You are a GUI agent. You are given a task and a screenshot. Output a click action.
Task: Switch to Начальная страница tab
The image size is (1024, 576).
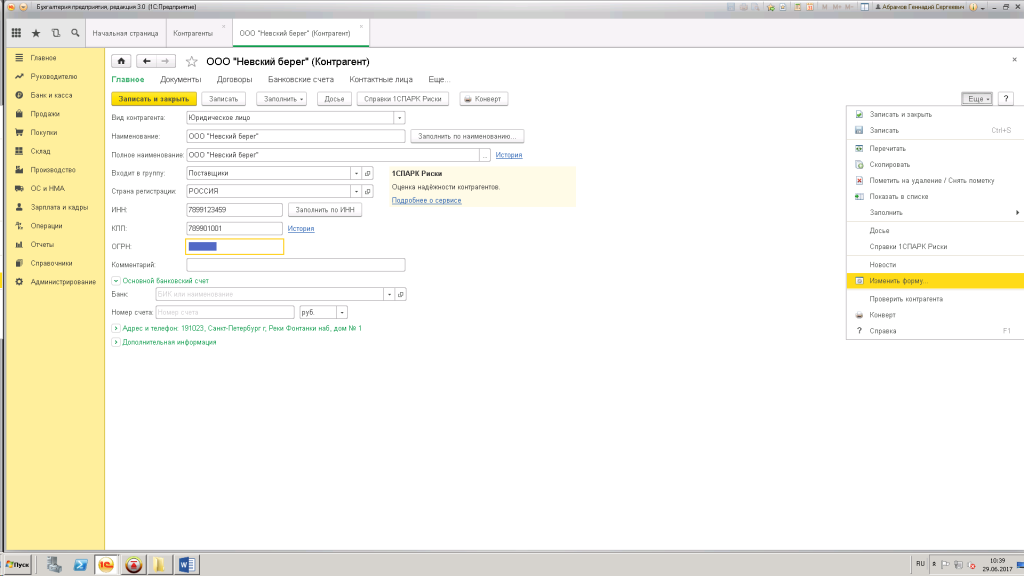(x=125, y=33)
